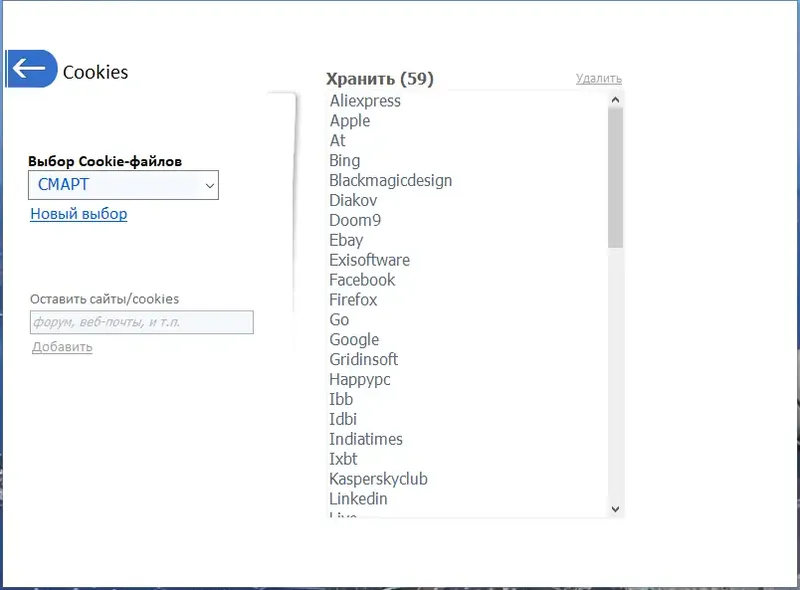Select Linkedin entry
The height and width of the screenshot is (590, 800).
[x=358, y=499]
